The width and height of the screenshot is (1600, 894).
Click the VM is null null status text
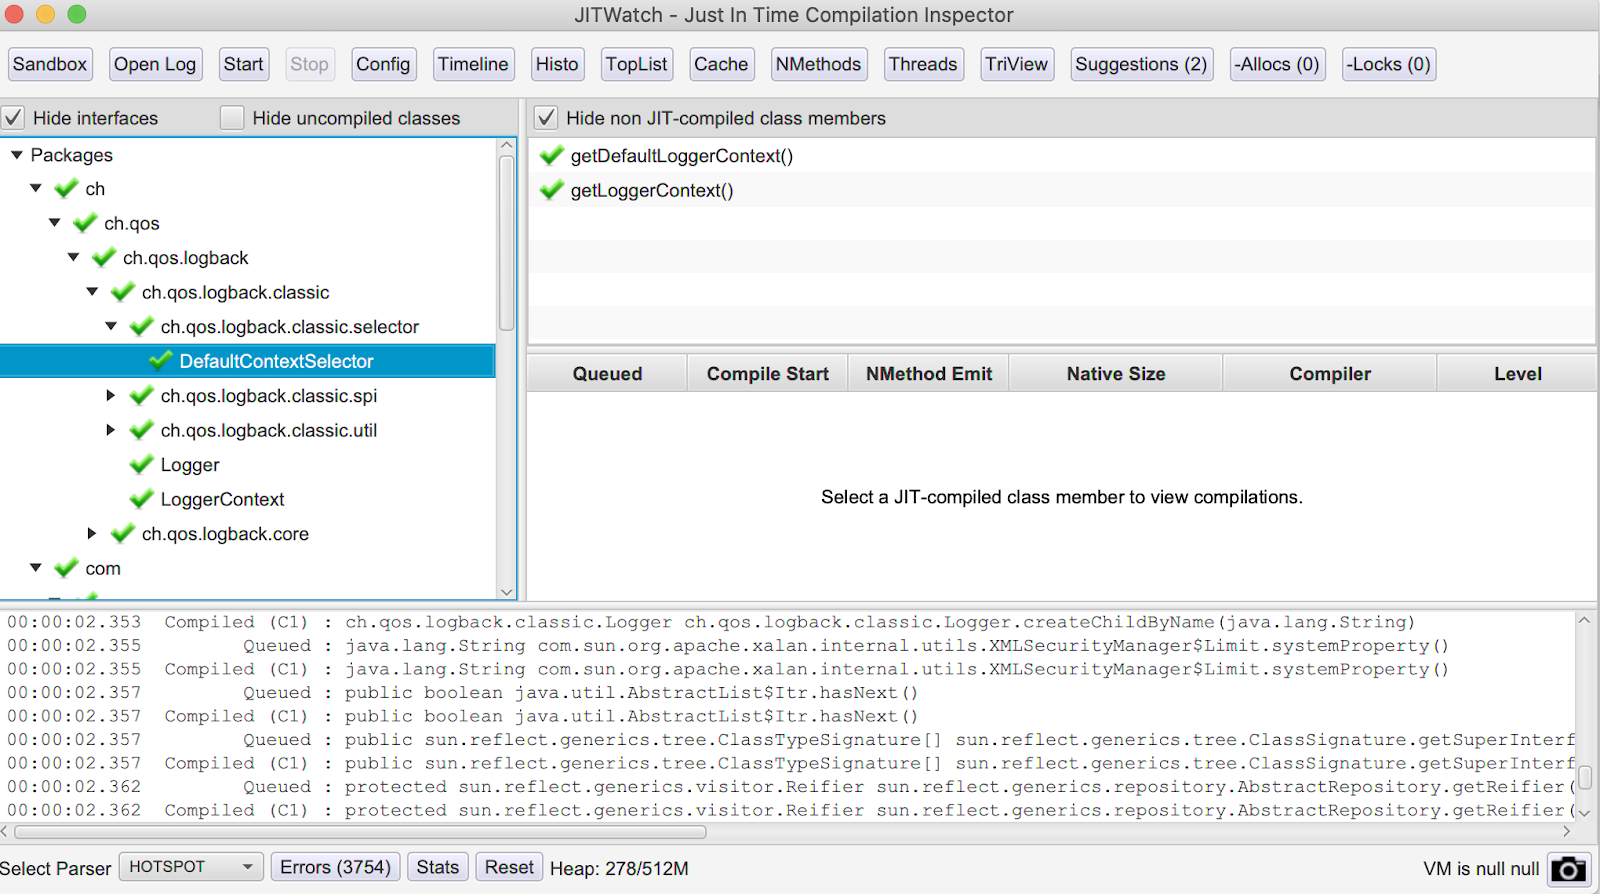(x=1481, y=868)
